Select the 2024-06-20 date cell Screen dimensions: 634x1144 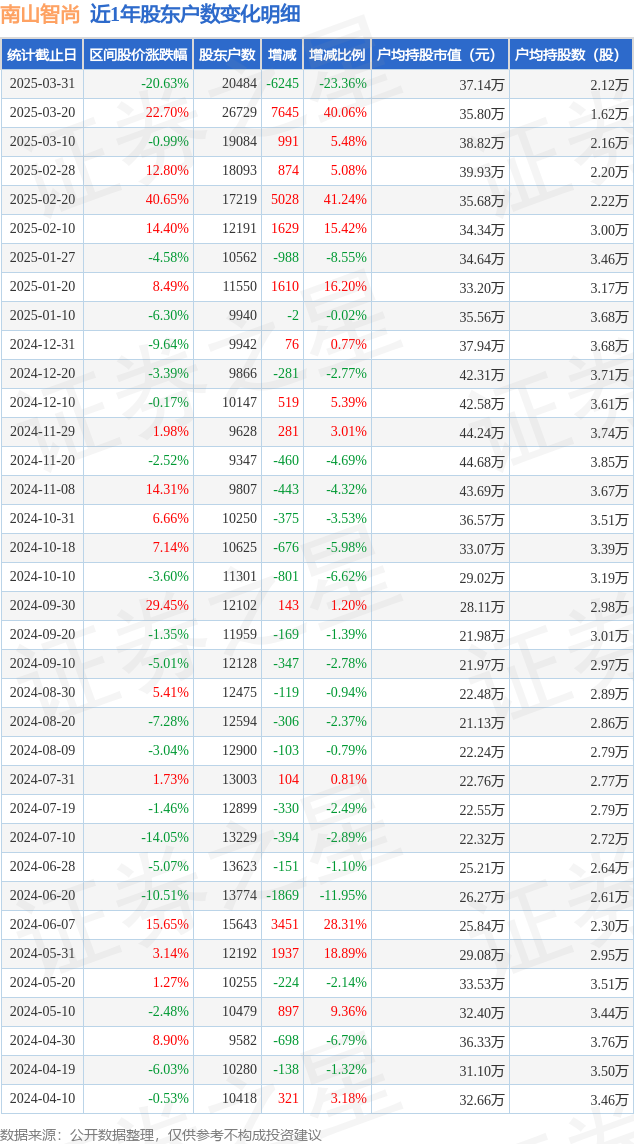point(42,895)
